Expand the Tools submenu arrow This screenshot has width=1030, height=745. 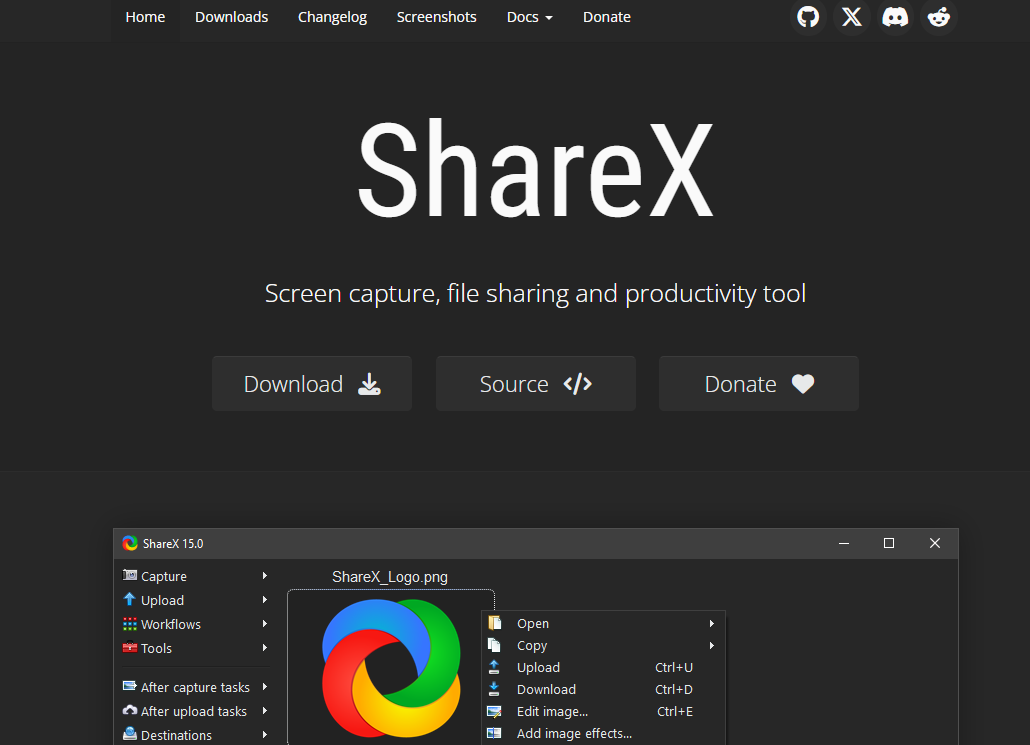tap(265, 648)
